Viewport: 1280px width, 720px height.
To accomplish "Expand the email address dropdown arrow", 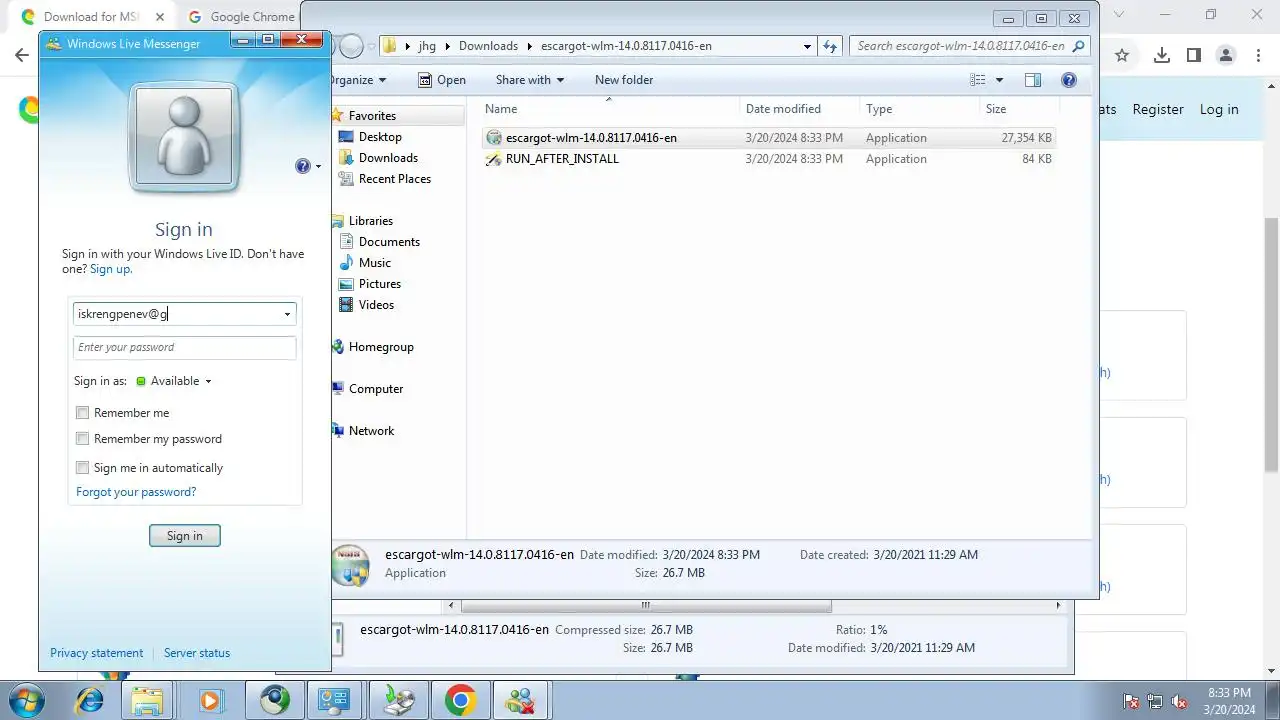I will (287, 314).
